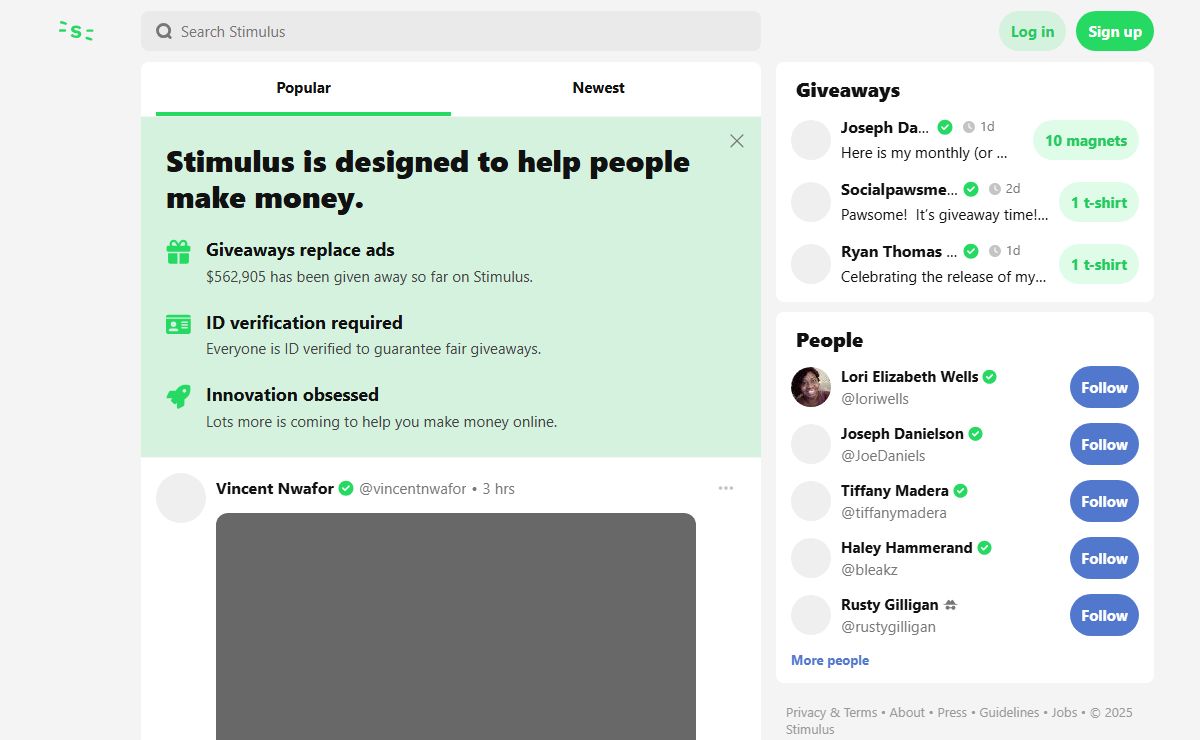Click the Giveaways panel heading

click(848, 90)
